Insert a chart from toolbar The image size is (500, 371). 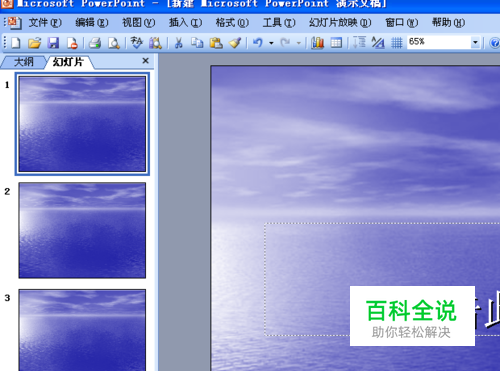click(x=317, y=43)
